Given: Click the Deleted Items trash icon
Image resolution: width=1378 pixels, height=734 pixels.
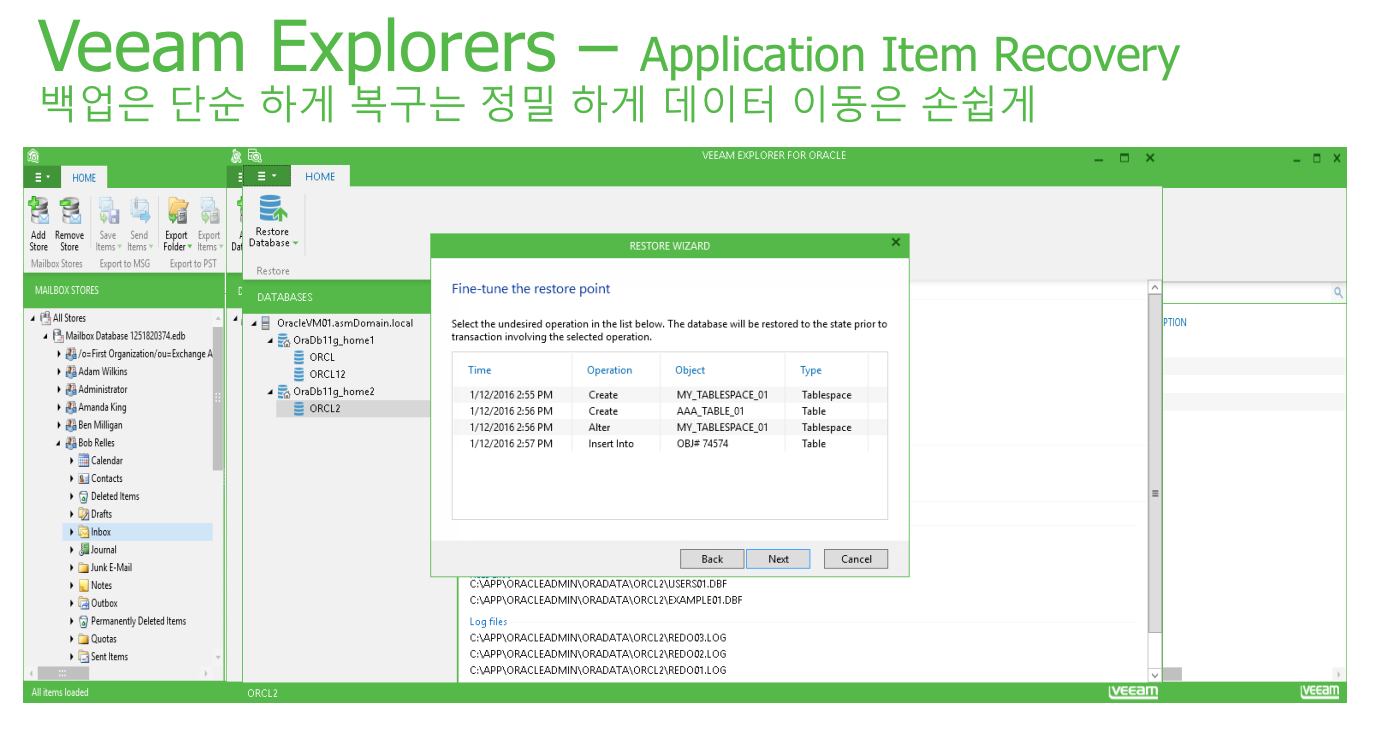Looking at the screenshot, I should click(84, 497).
